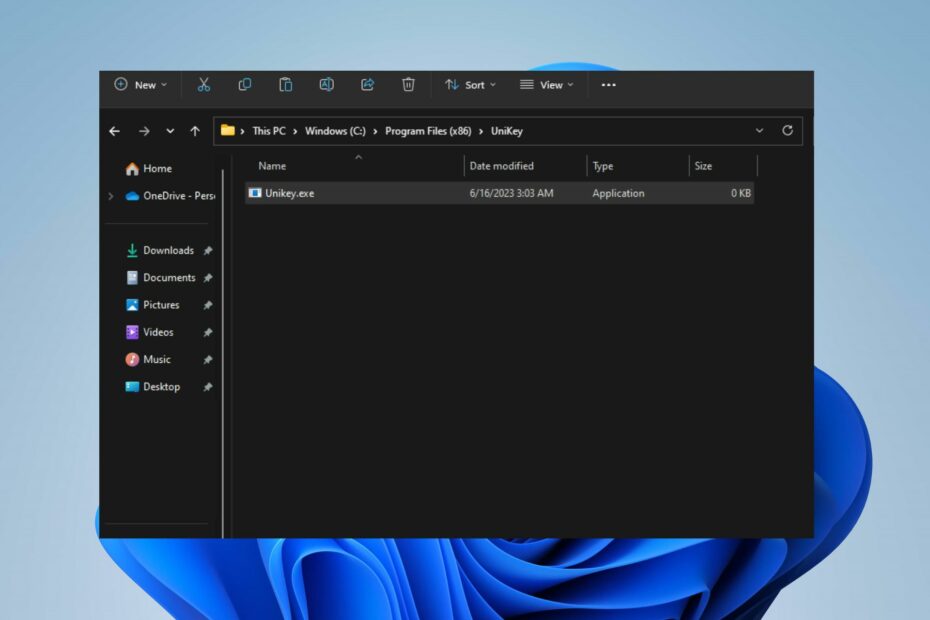The height and width of the screenshot is (620, 930).
Task: Click chevron after This PC breadcrumb
Action: click(x=295, y=131)
